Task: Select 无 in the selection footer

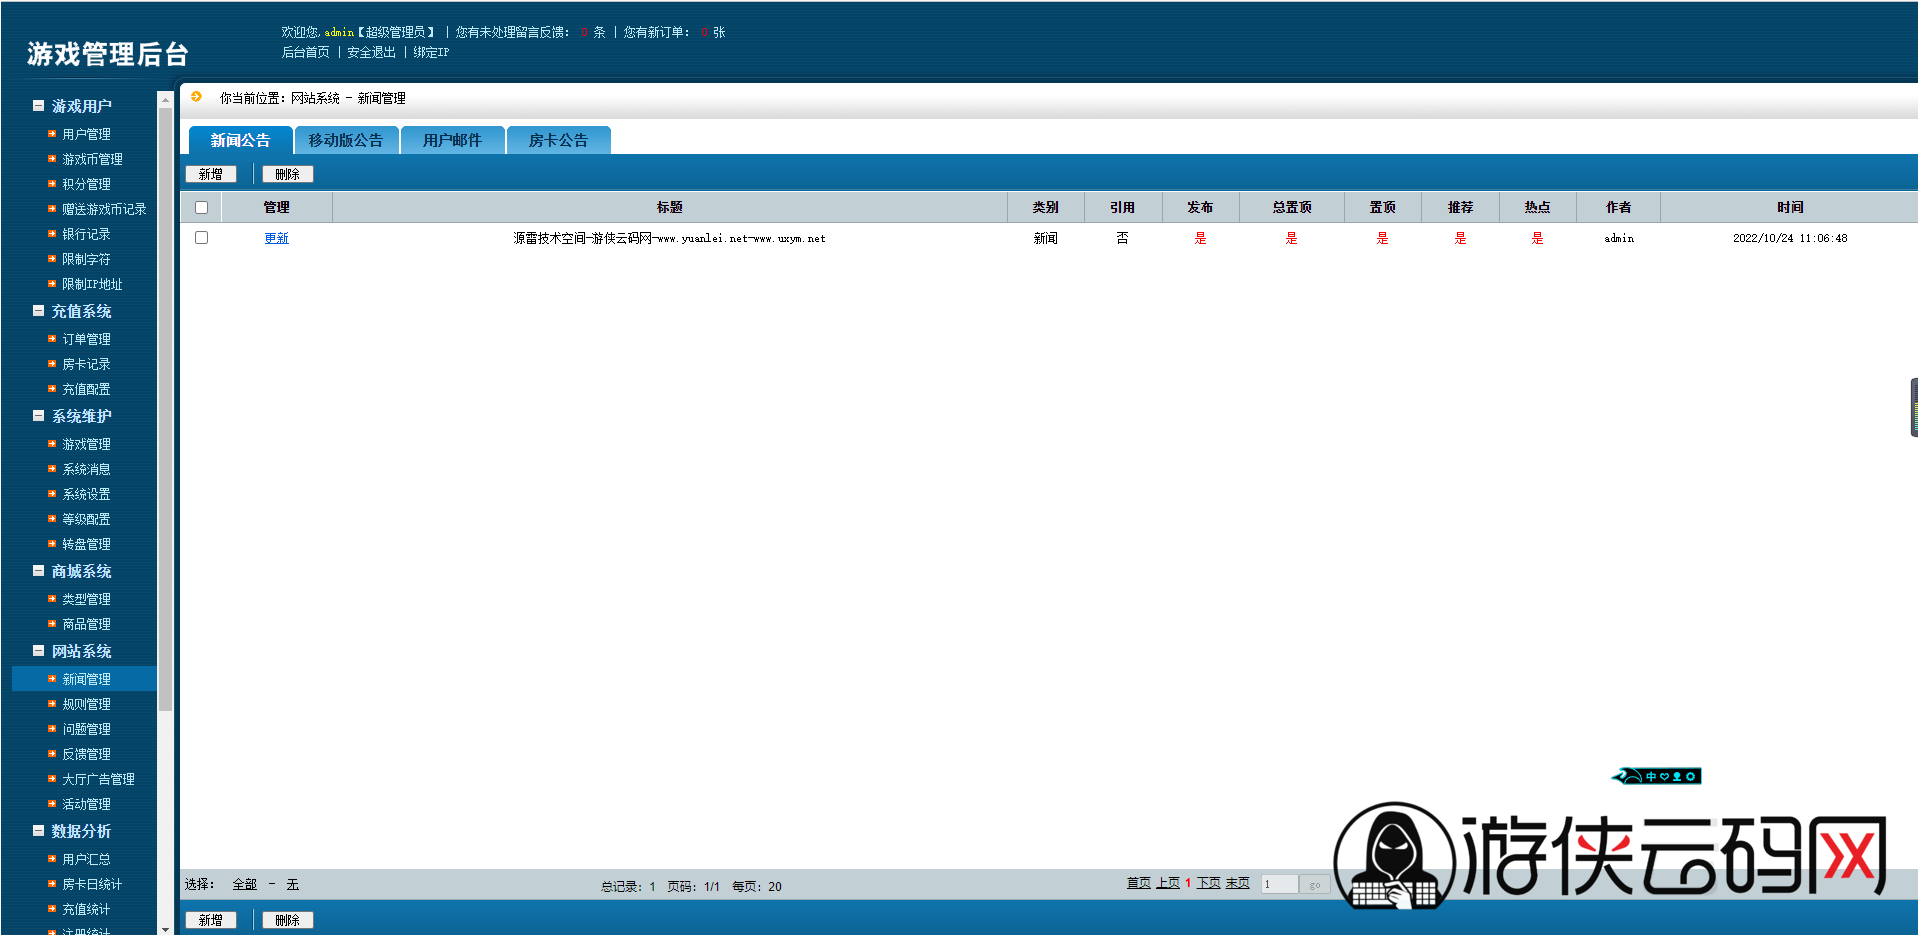Action: [293, 885]
